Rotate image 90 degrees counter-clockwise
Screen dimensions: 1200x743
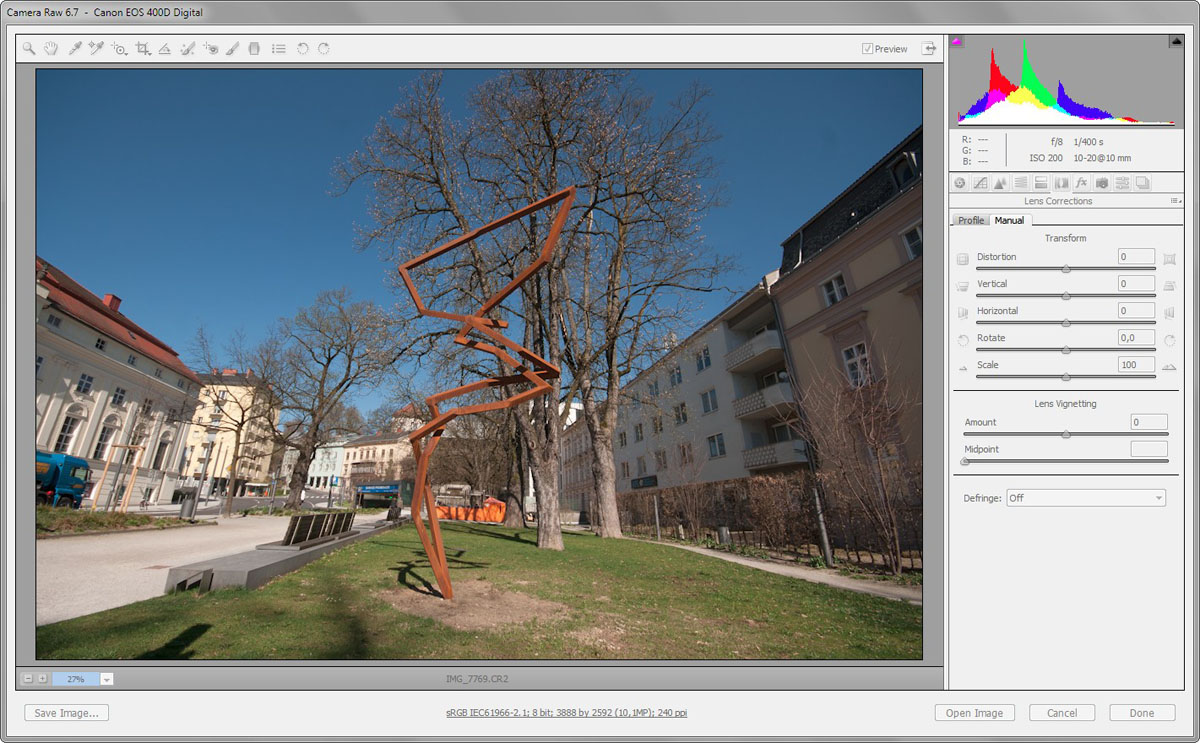pos(302,48)
